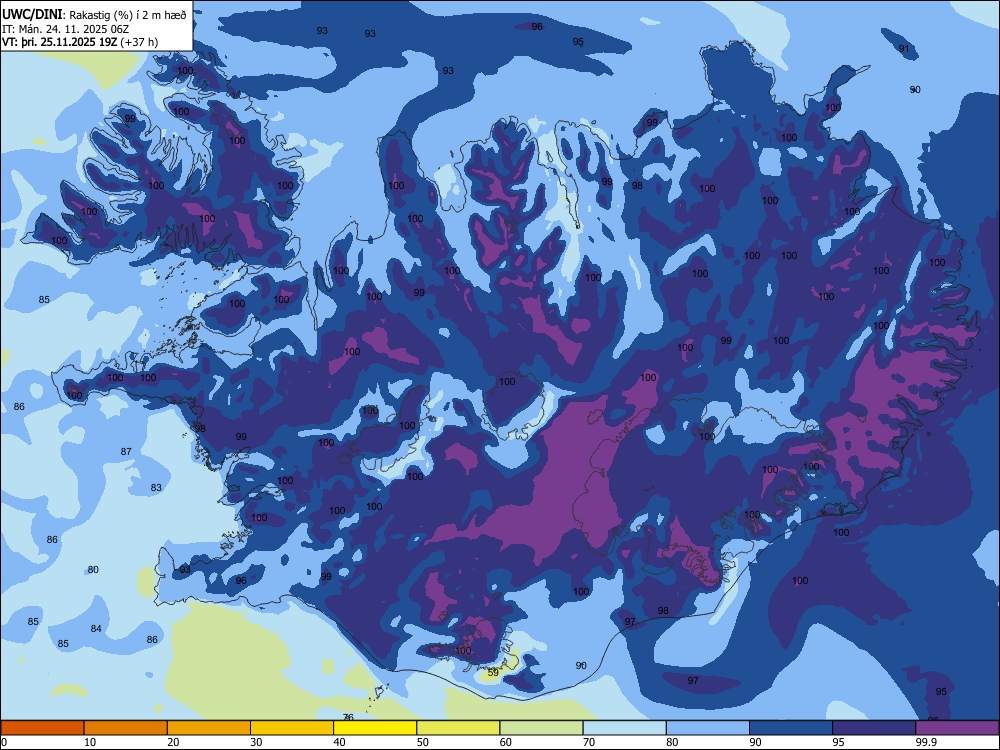
Task: Click the legend tick label 50
Action: coord(423,742)
